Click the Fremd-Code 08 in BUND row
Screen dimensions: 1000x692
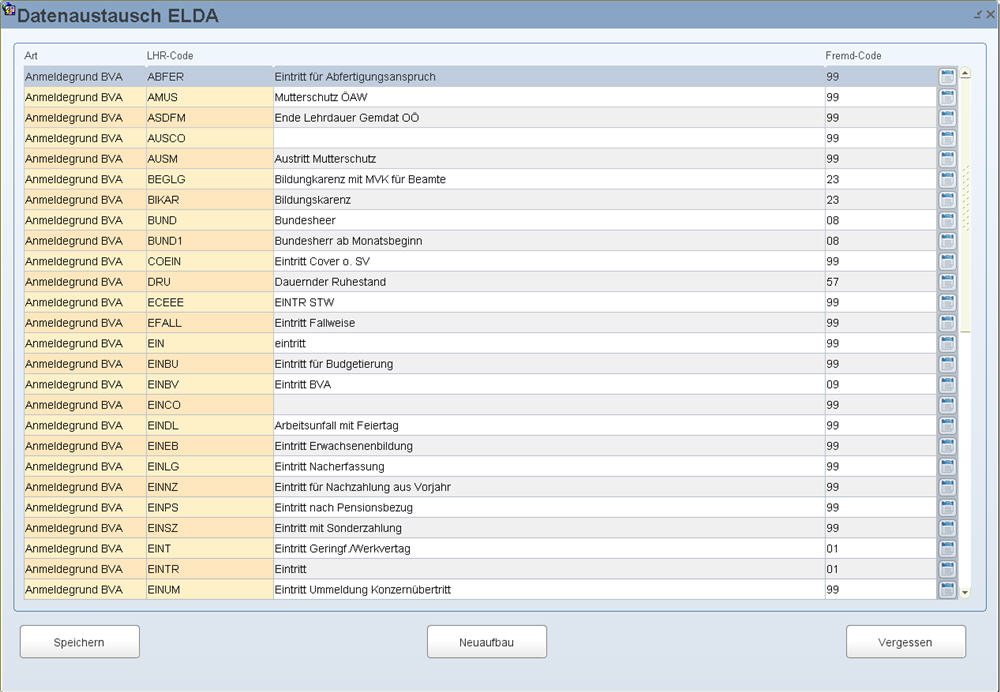[881, 220]
